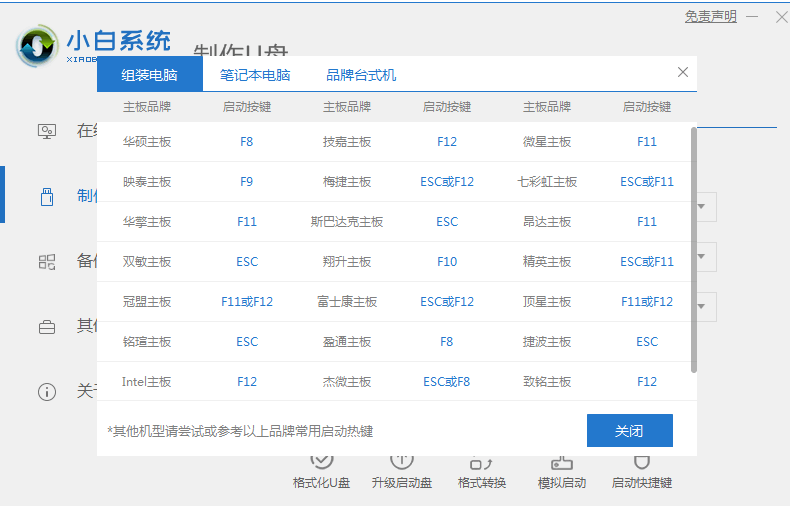Image resolution: width=790 pixels, height=506 pixels.
Task: Click the blue 关闭 button
Action: point(629,431)
